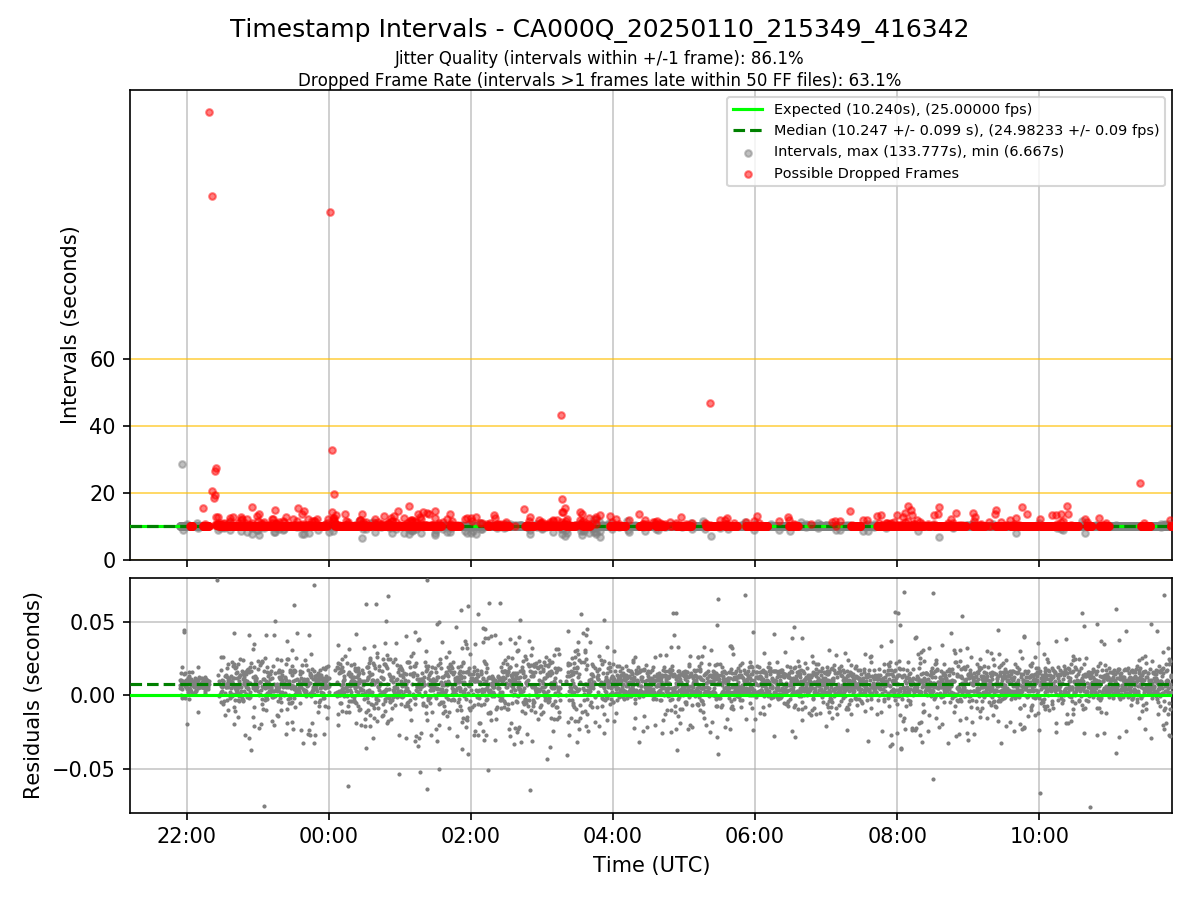This screenshot has height=900, width=1200.
Task: Click the red outlier near 33 seconds just after 00:00
Action: (332, 450)
